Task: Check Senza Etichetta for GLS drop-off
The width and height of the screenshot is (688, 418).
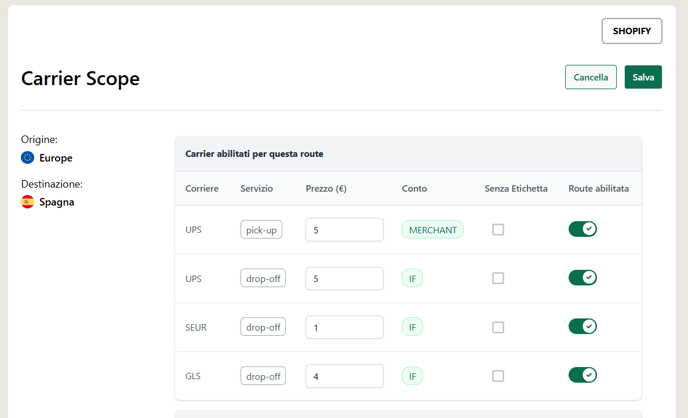Action: click(x=498, y=376)
